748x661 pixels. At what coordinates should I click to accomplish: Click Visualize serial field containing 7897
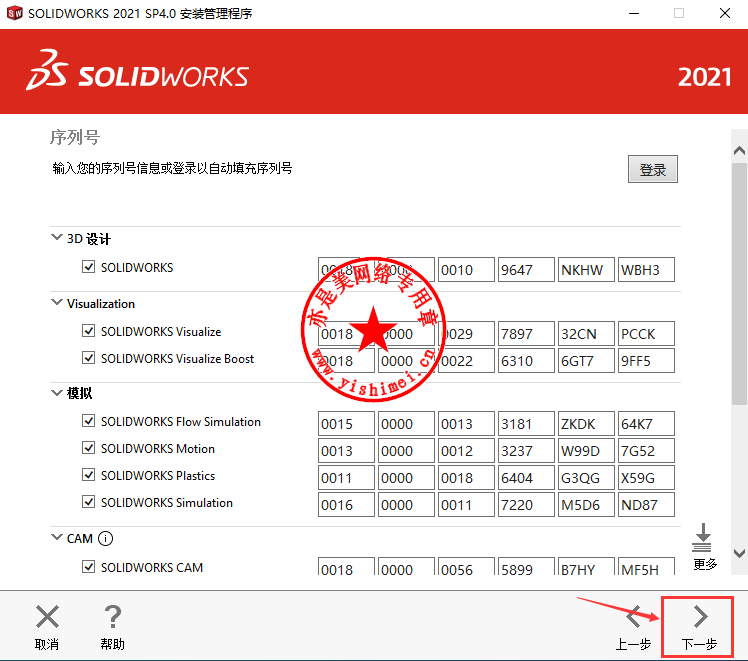(526, 333)
